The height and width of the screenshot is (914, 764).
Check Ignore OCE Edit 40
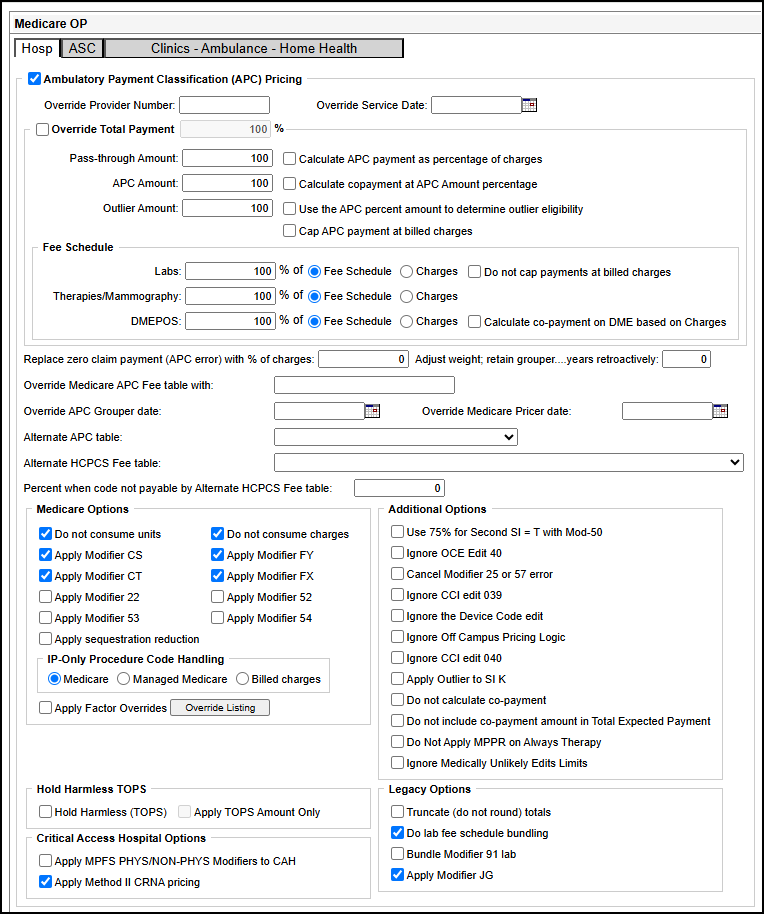(x=397, y=553)
